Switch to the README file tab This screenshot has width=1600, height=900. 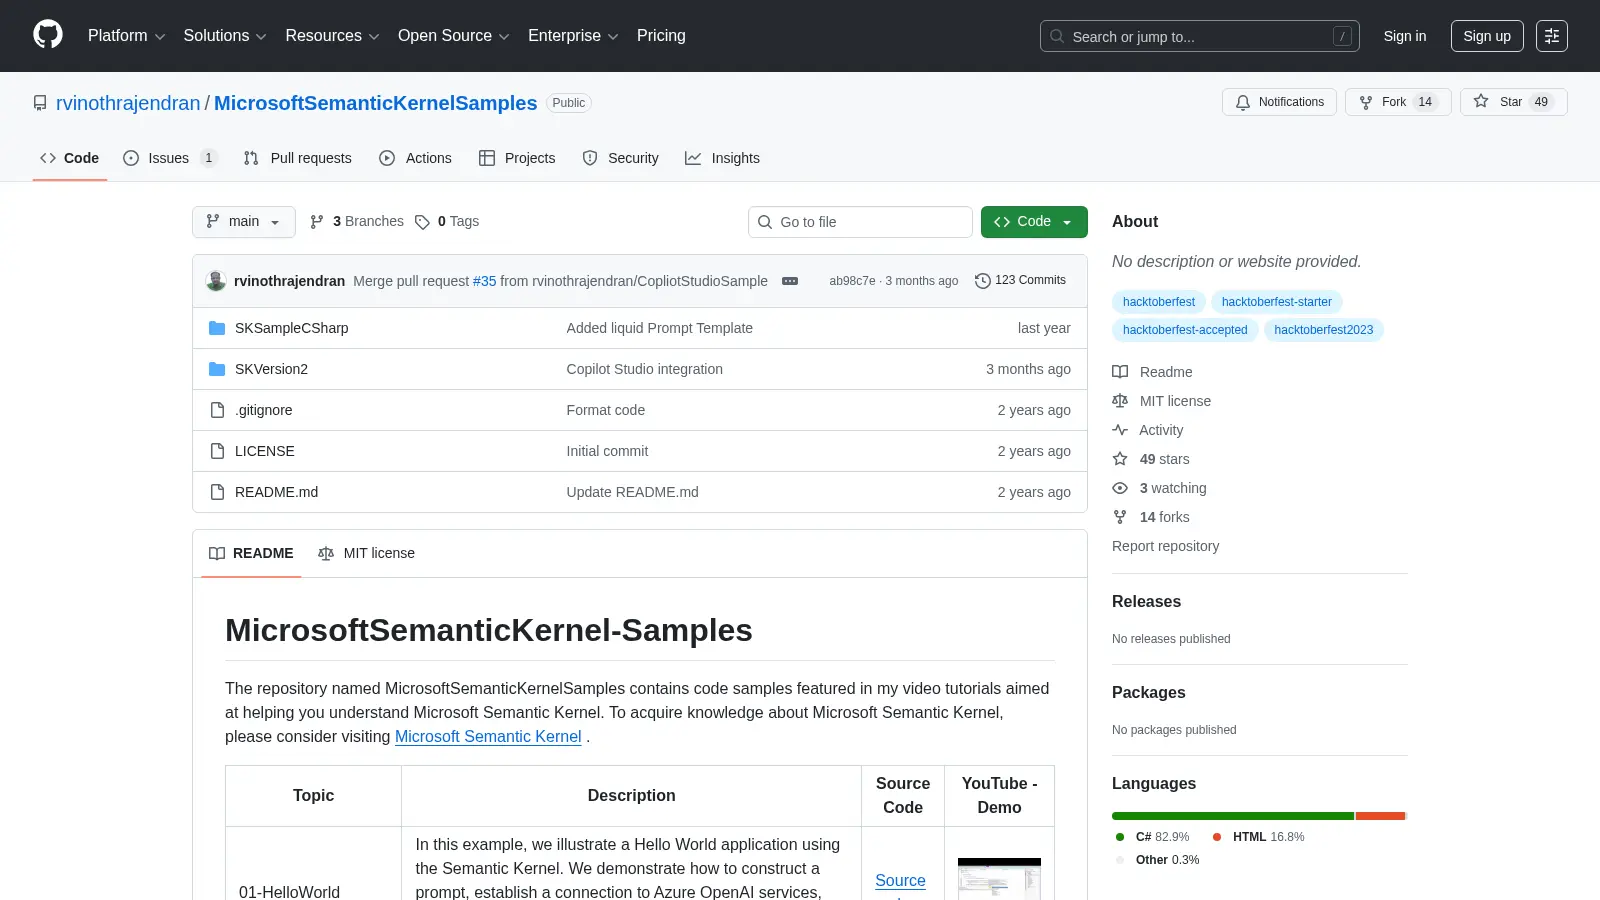(x=251, y=553)
